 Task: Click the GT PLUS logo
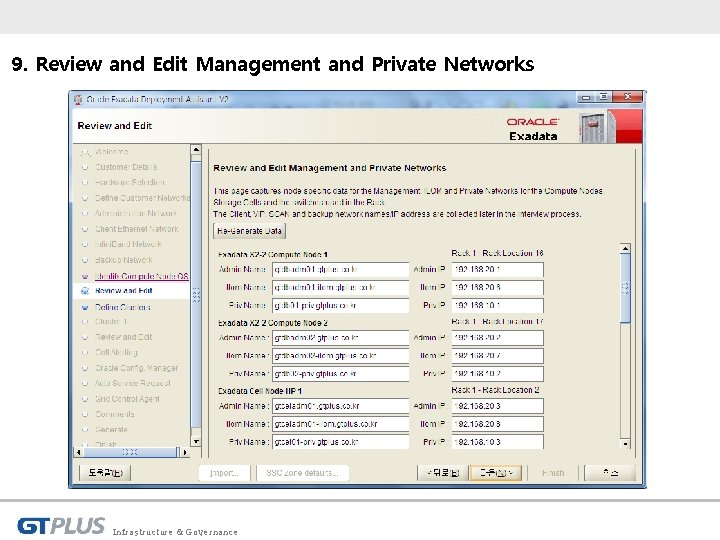[x=61, y=525]
